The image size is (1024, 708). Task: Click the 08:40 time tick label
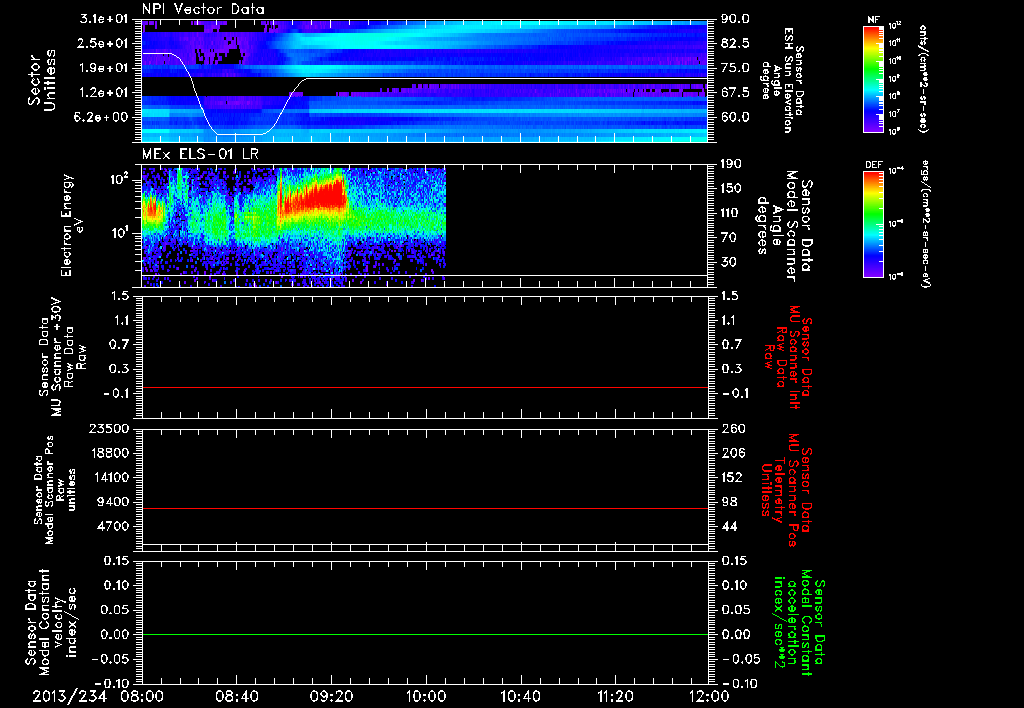tap(236, 696)
